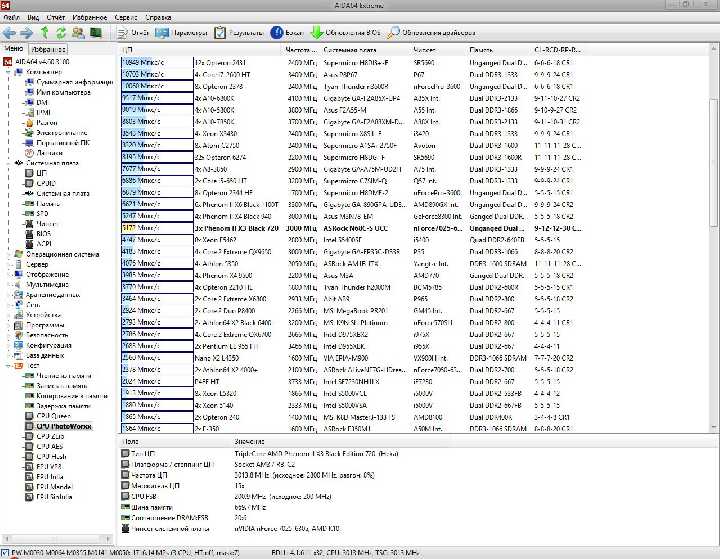
Task: Expand the Мультимедиа tree node
Action: 9,284
